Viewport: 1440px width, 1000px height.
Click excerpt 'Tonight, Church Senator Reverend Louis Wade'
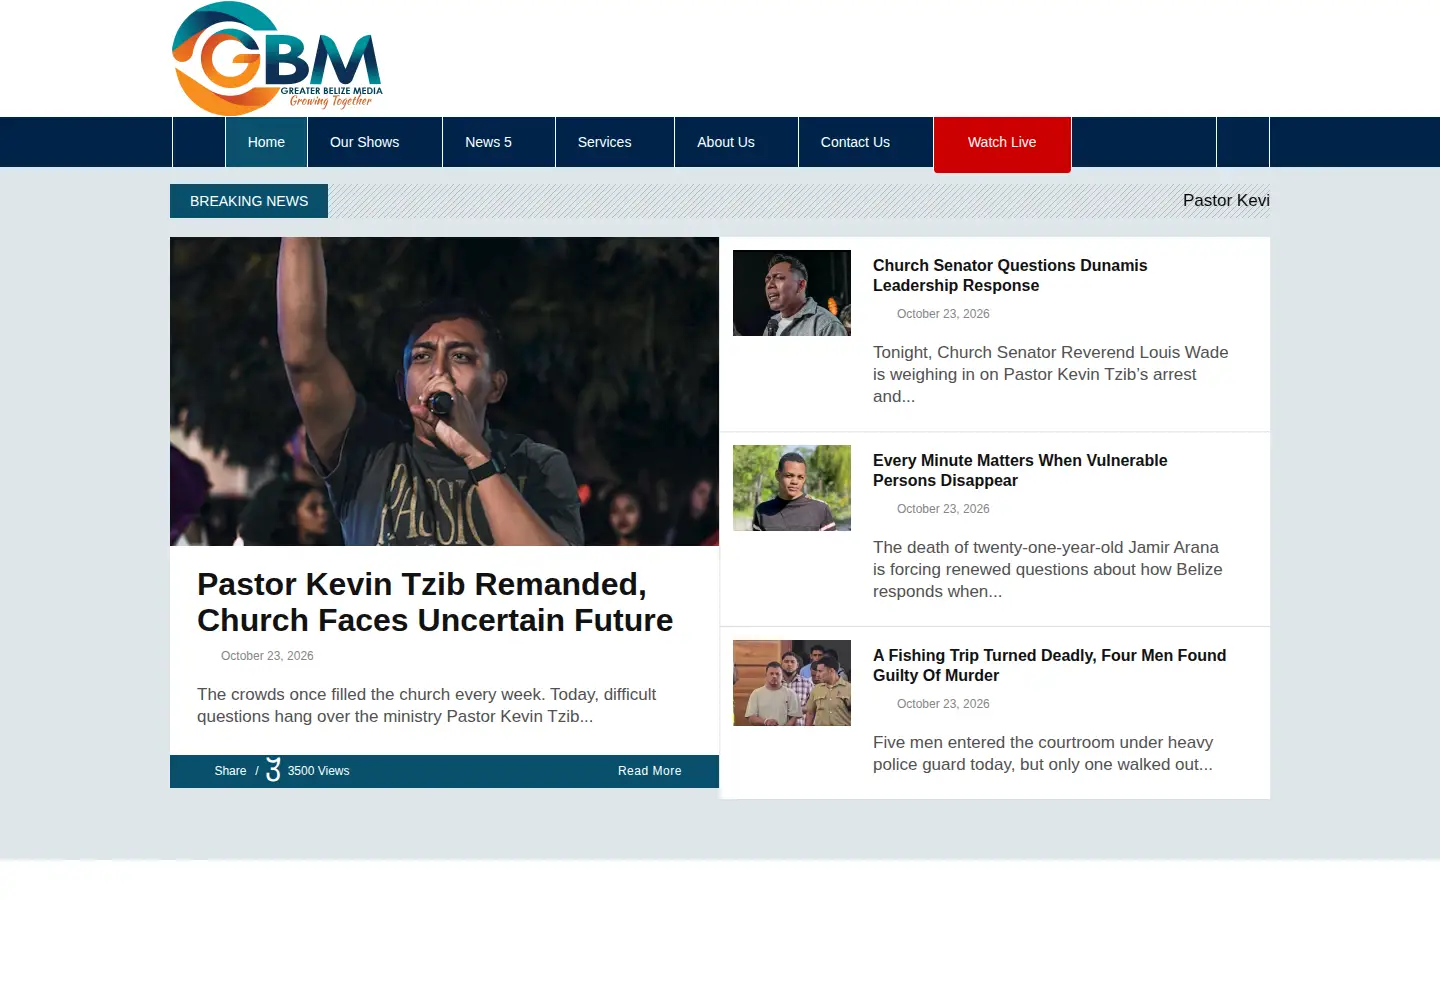pyautogui.click(x=1050, y=374)
